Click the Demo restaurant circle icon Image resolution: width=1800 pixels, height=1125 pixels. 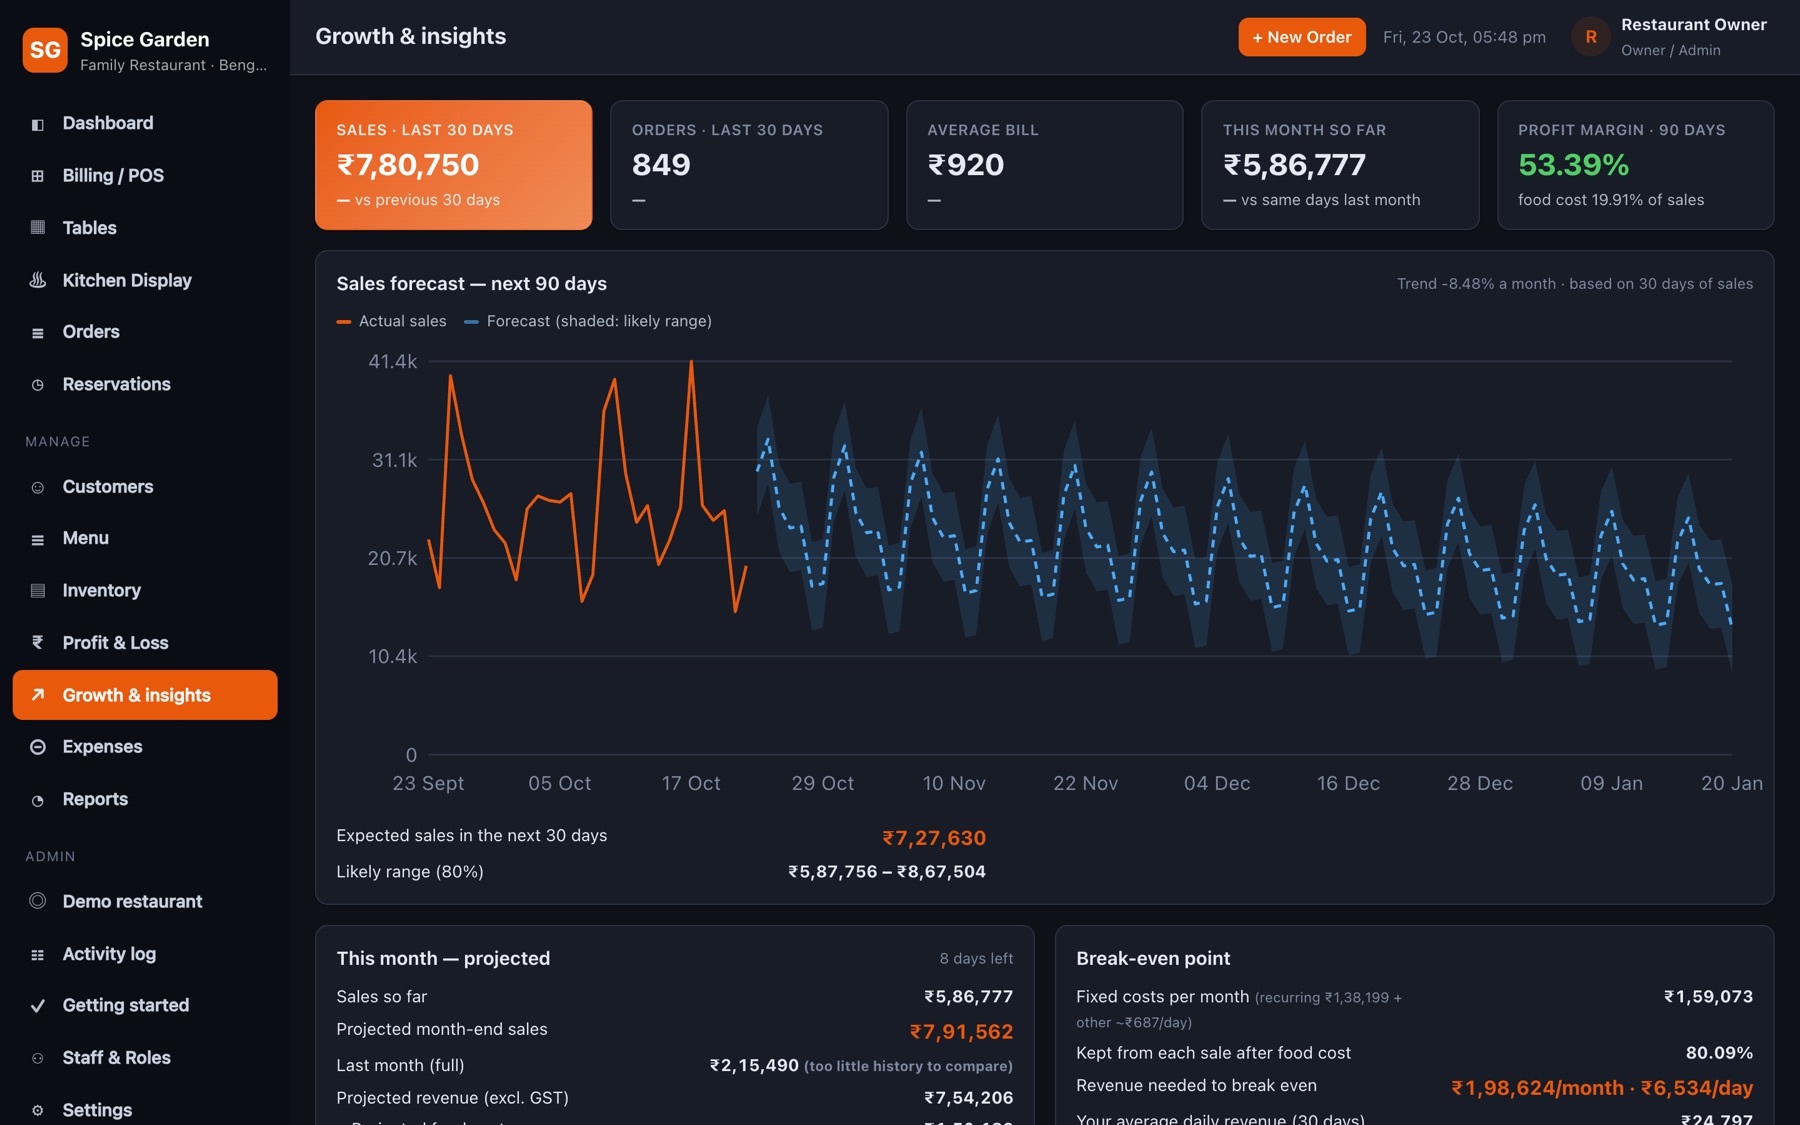[x=38, y=901]
